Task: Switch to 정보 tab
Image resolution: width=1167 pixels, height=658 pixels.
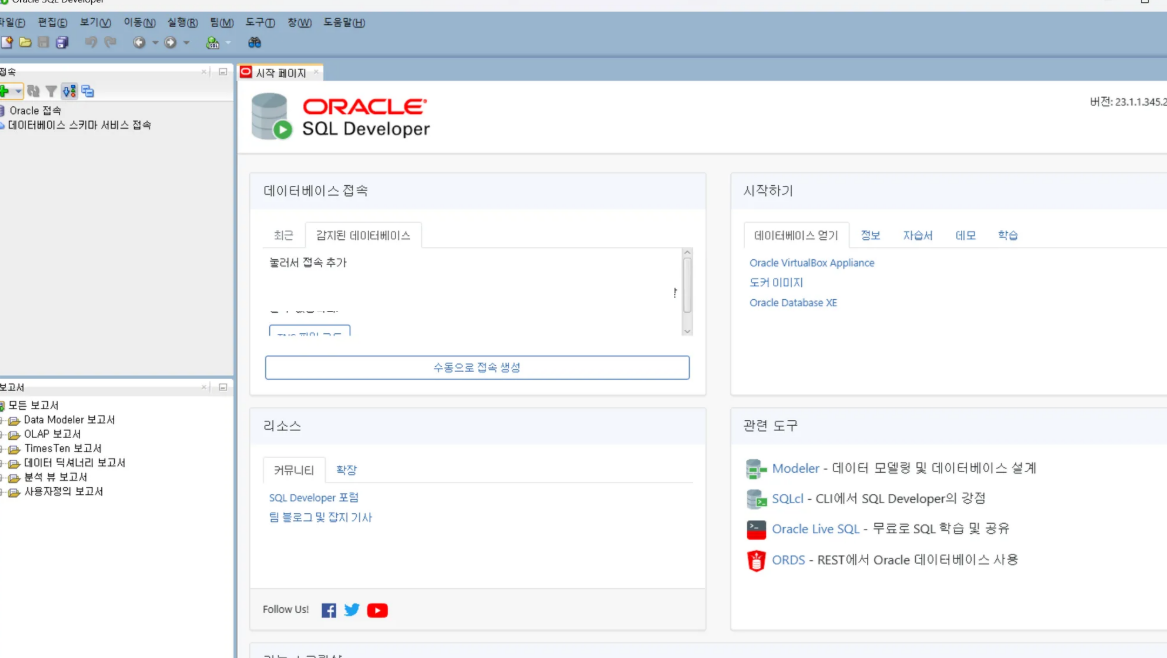Action: click(870, 235)
